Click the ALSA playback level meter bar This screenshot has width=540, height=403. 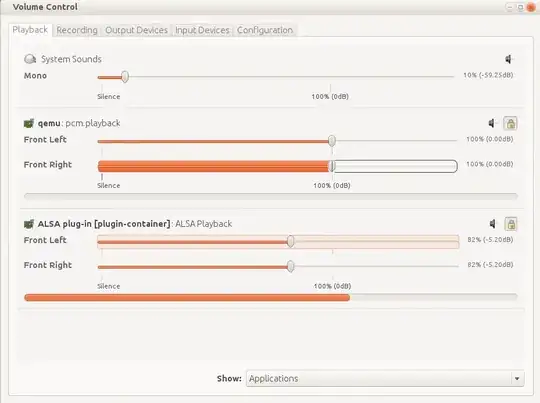(x=271, y=297)
